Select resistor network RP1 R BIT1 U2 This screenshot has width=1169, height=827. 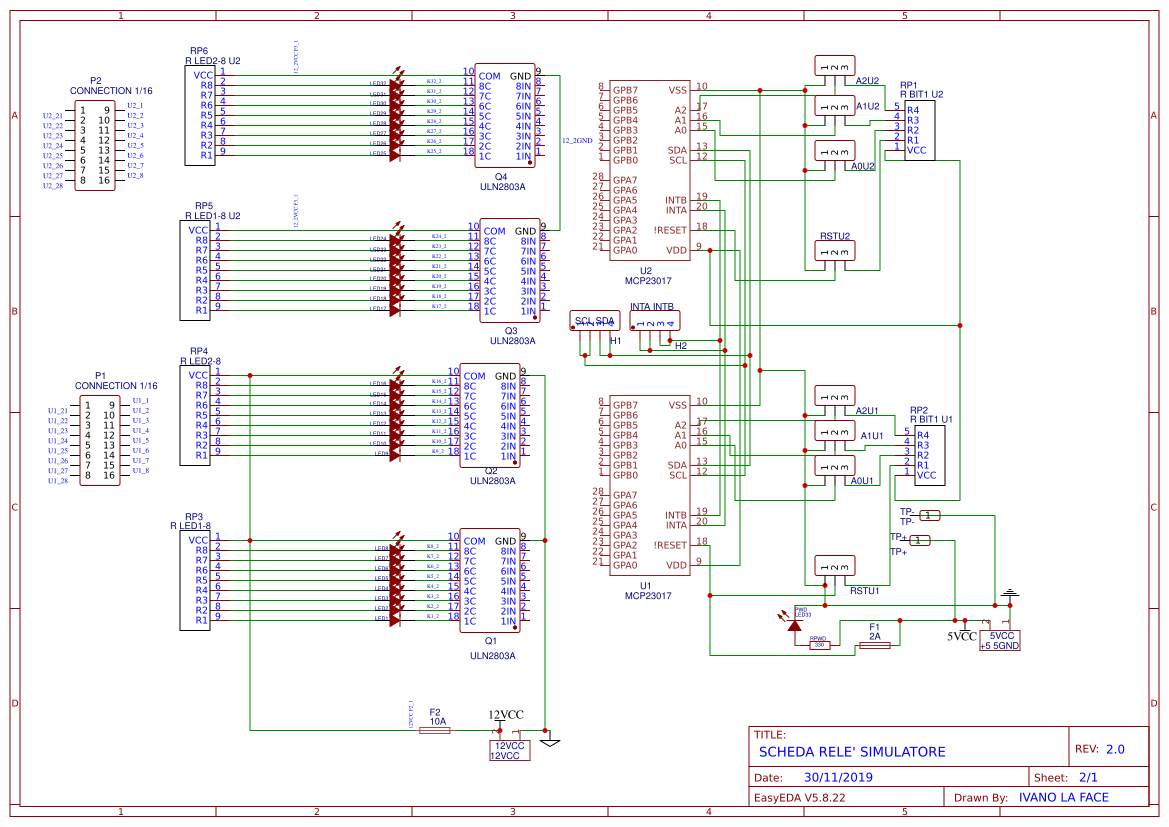[x=920, y=130]
